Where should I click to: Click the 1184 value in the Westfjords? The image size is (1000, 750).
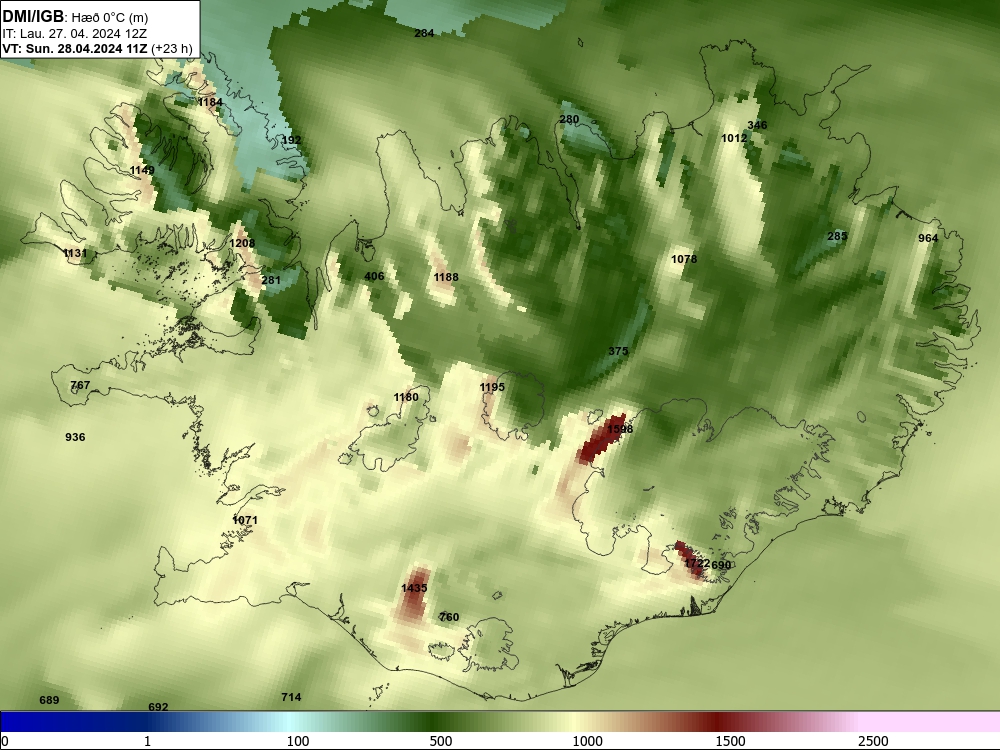pos(210,102)
